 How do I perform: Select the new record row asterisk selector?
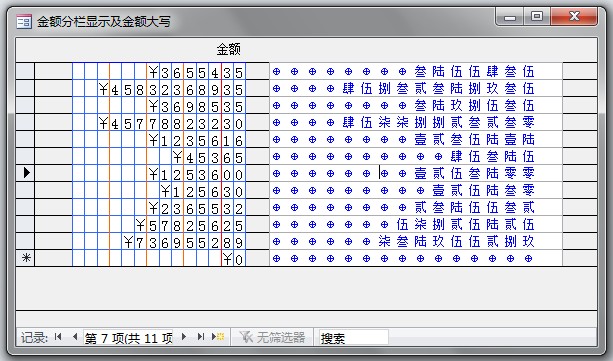pos(26,258)
